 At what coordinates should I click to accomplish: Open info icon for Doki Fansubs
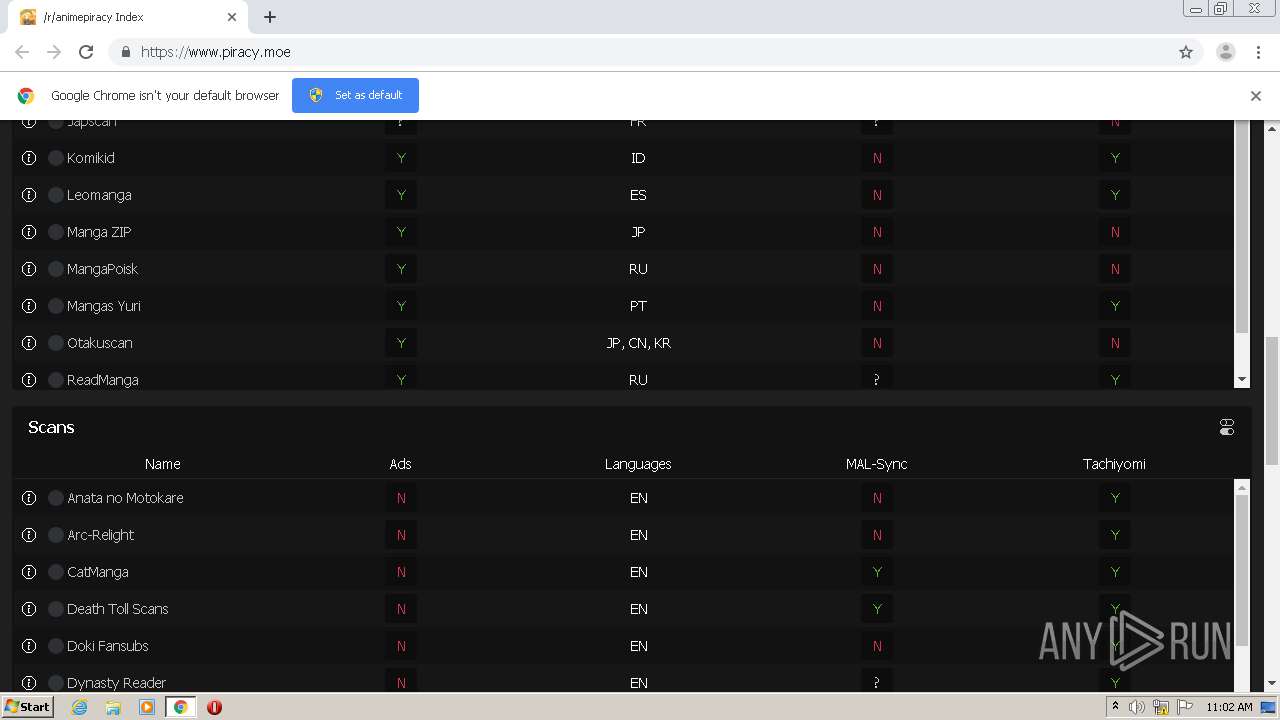29,646
